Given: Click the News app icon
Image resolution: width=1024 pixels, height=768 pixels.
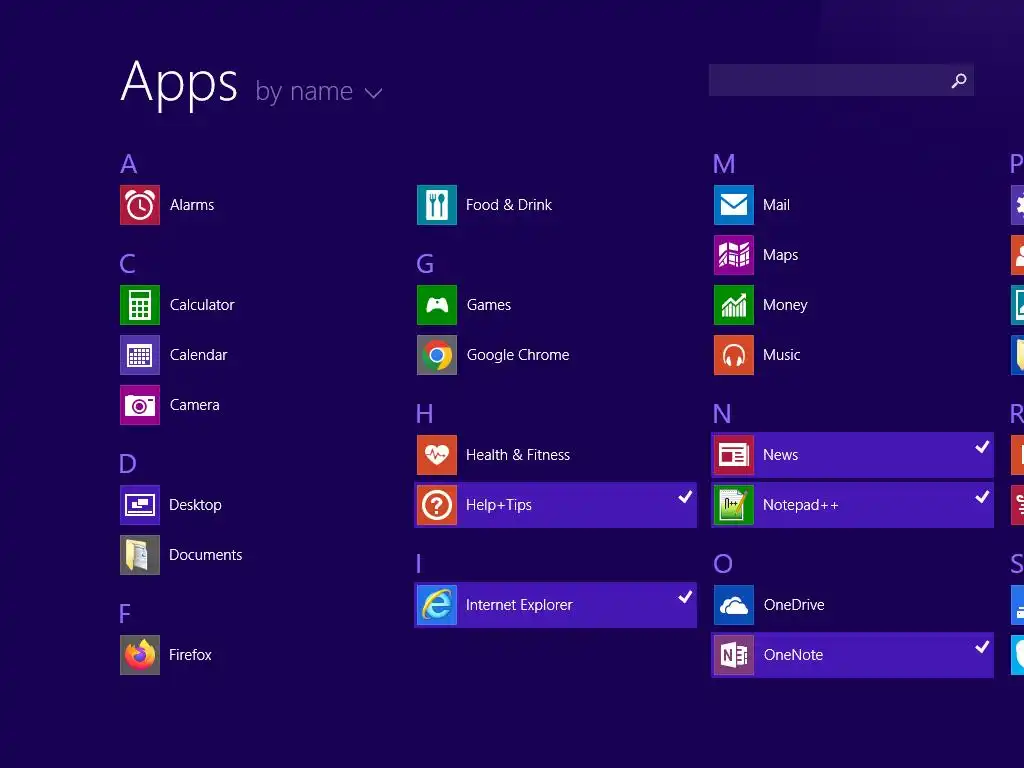Looking at the screenshot, I should (x=734, y=455).
